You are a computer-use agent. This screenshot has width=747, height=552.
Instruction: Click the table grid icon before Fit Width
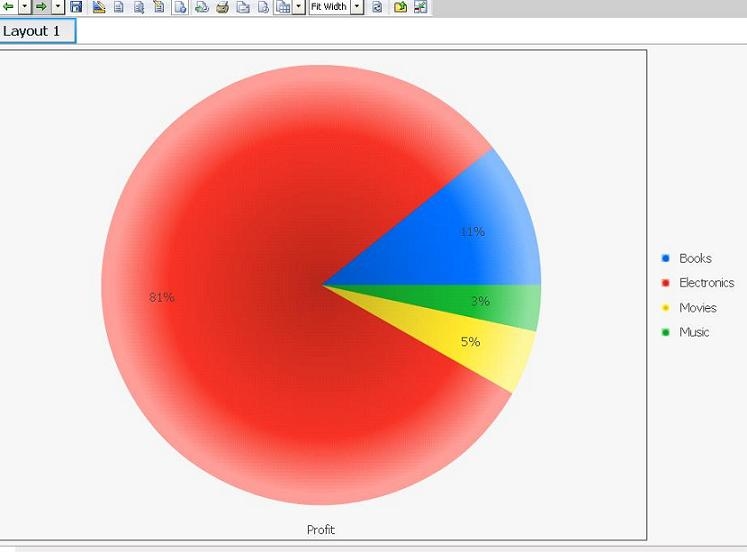283,7
